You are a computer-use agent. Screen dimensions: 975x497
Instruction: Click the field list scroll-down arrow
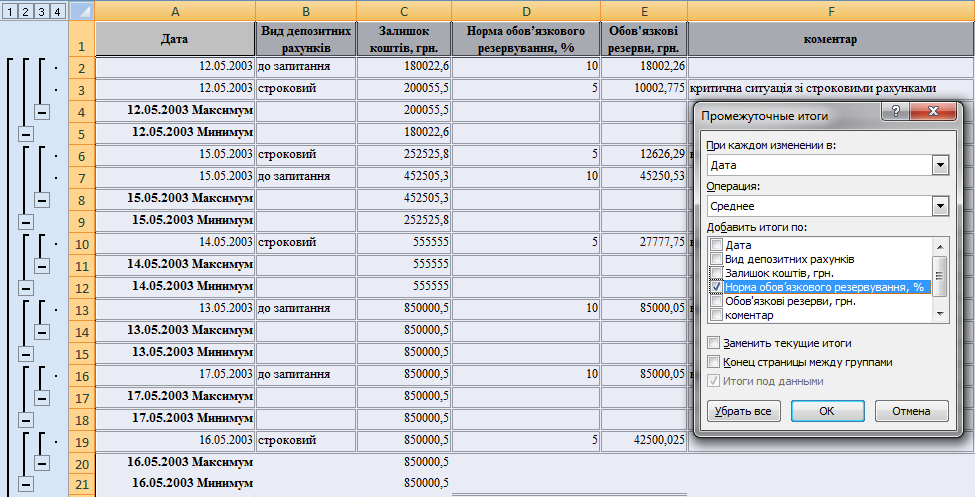[940, 314]
